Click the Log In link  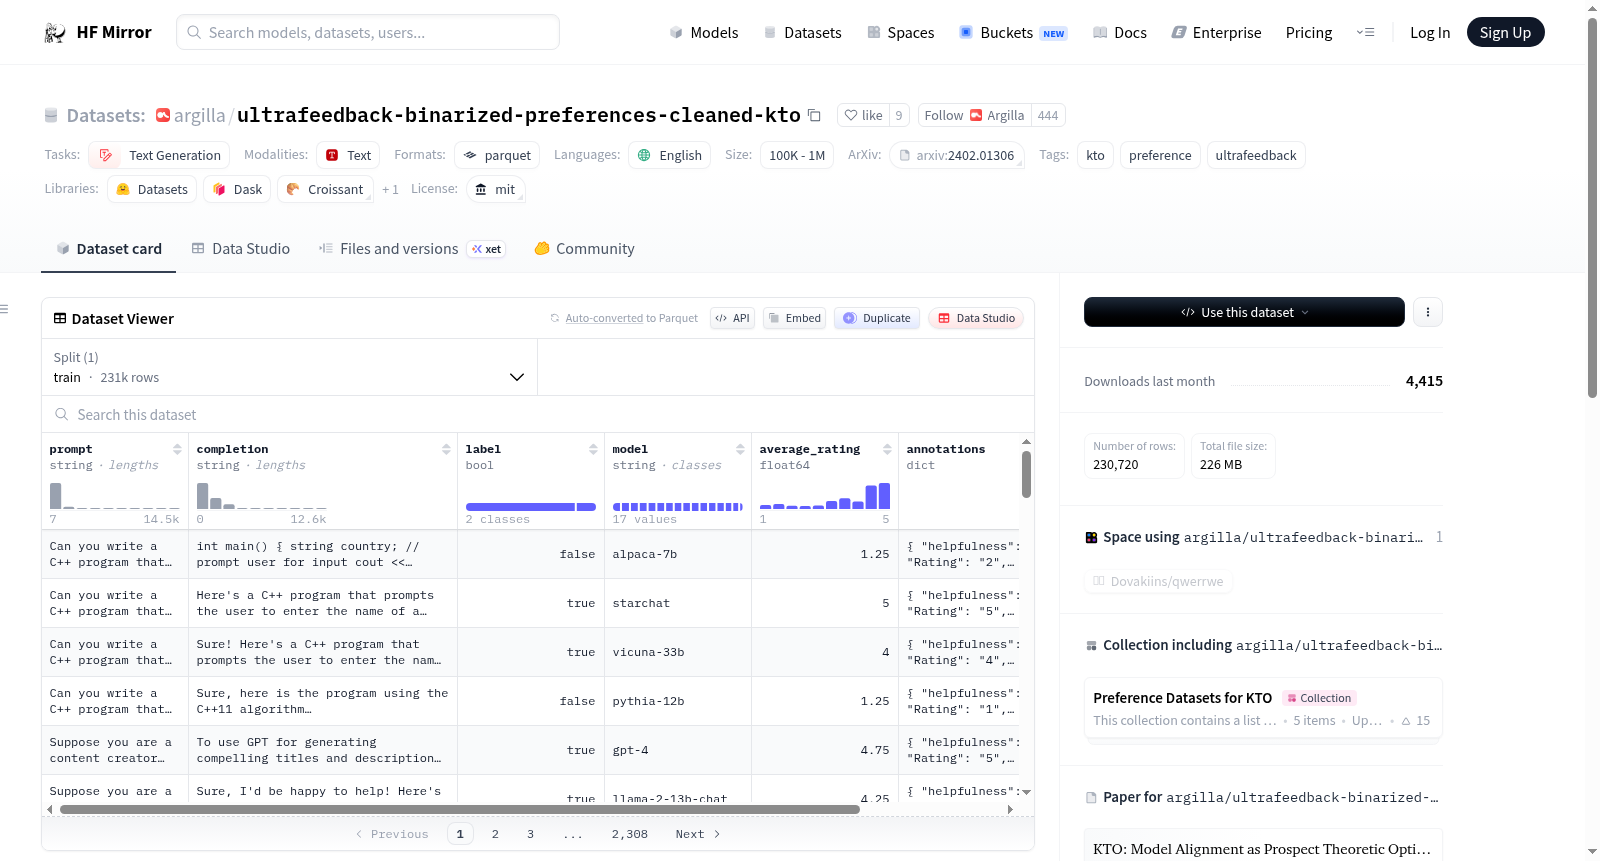[1430, 33]
